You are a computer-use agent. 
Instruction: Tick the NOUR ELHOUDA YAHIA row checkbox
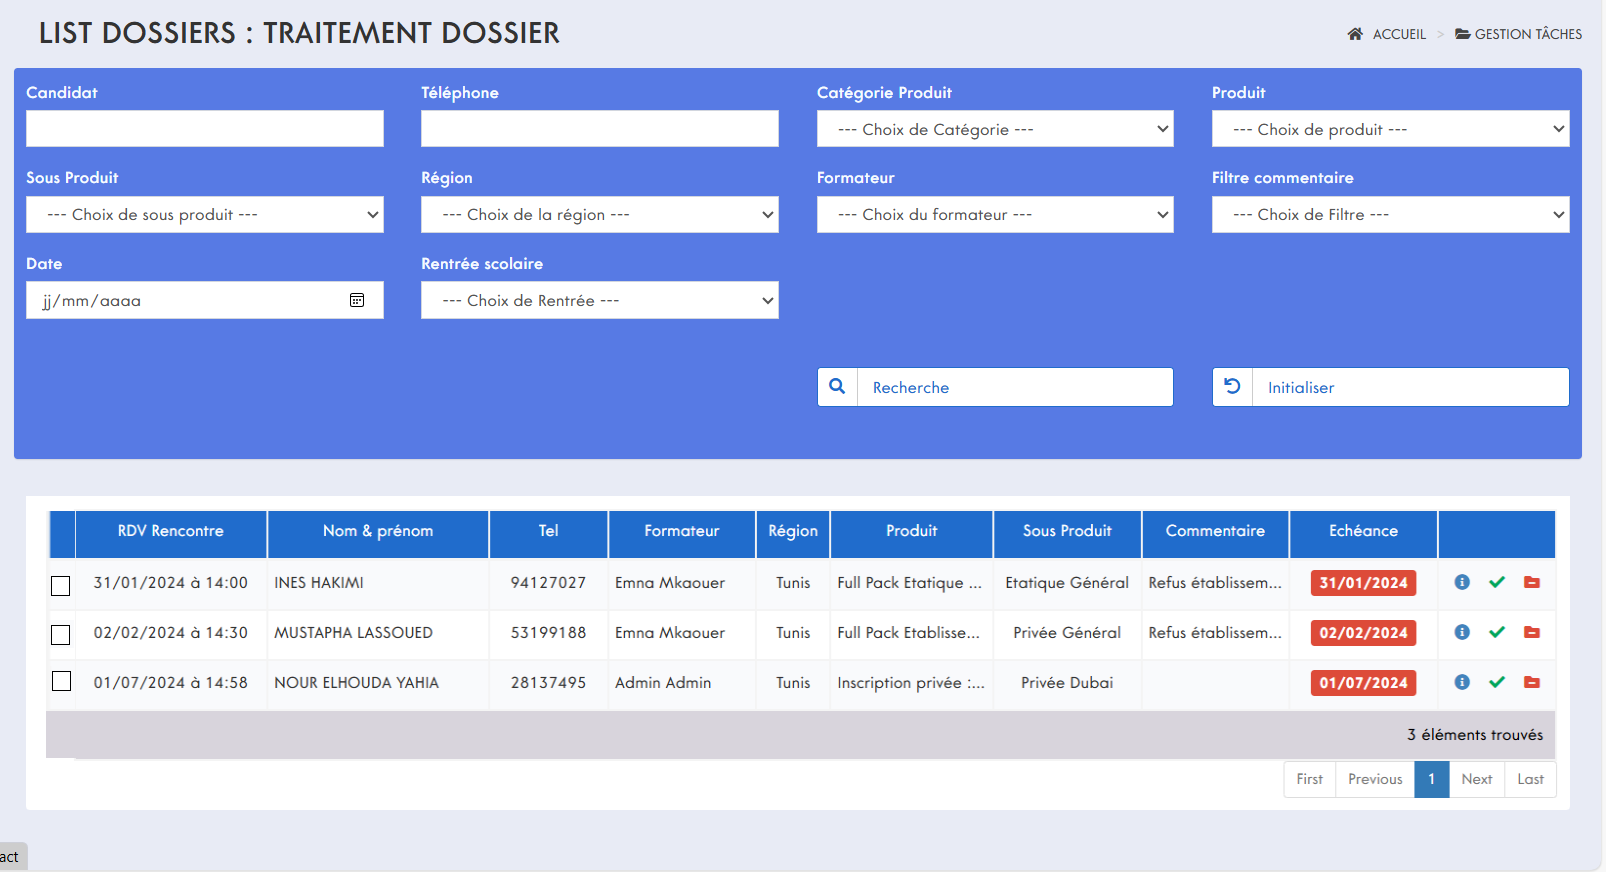pyautogui.click(x=61, y=681)
